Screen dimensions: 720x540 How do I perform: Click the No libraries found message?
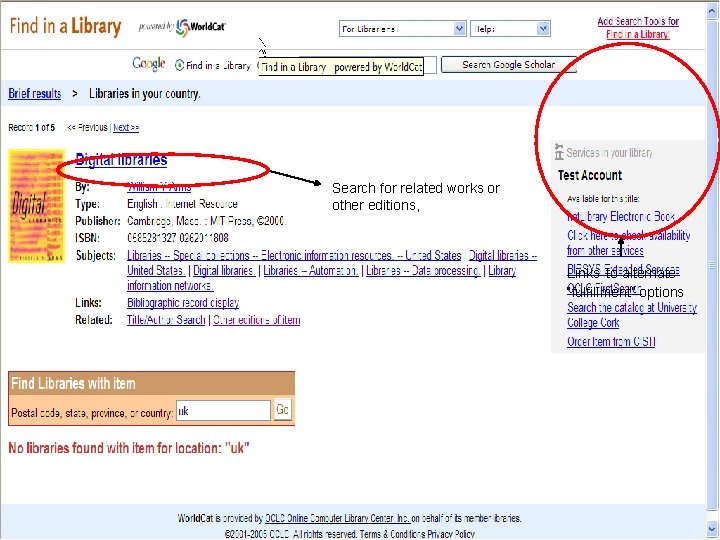coord(129,448)
